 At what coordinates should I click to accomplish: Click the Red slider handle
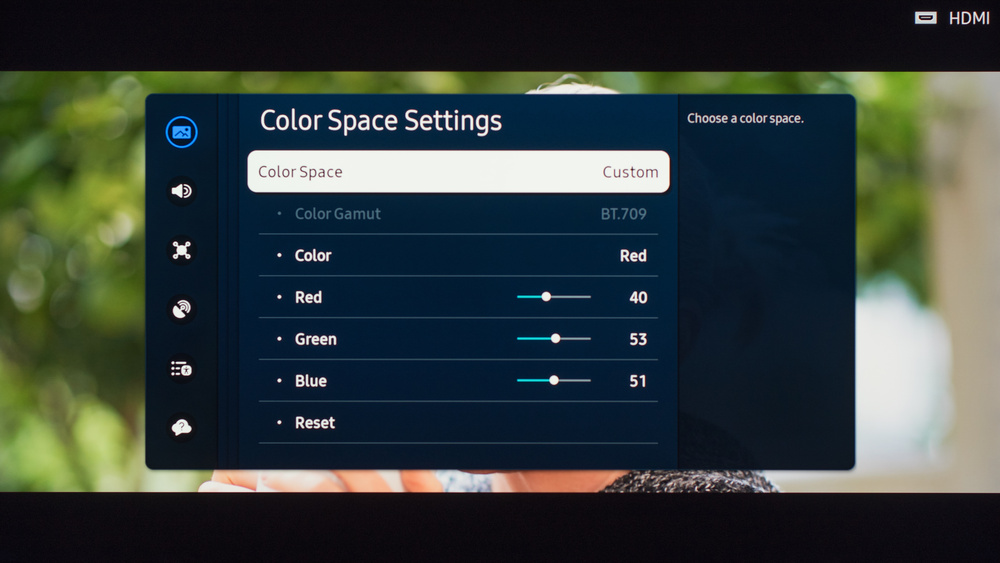(x=546, y=297)
